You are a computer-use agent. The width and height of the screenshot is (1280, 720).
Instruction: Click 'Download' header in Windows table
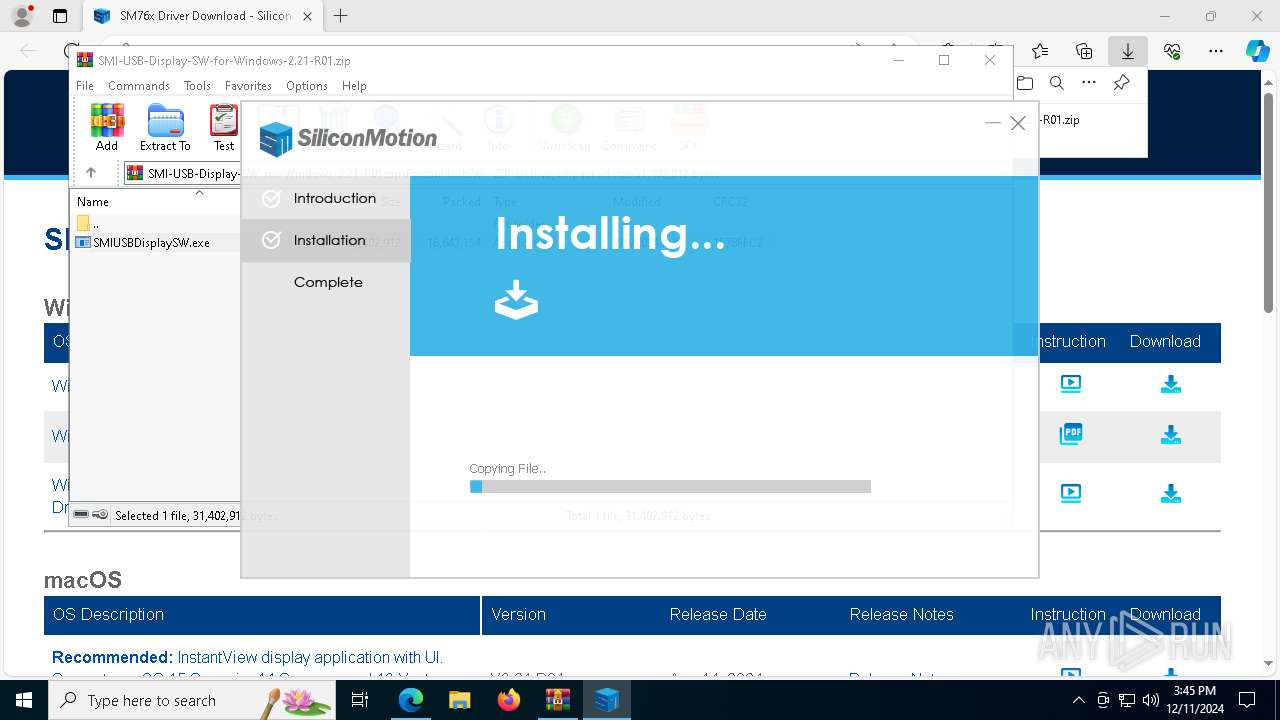point(1165,341)
